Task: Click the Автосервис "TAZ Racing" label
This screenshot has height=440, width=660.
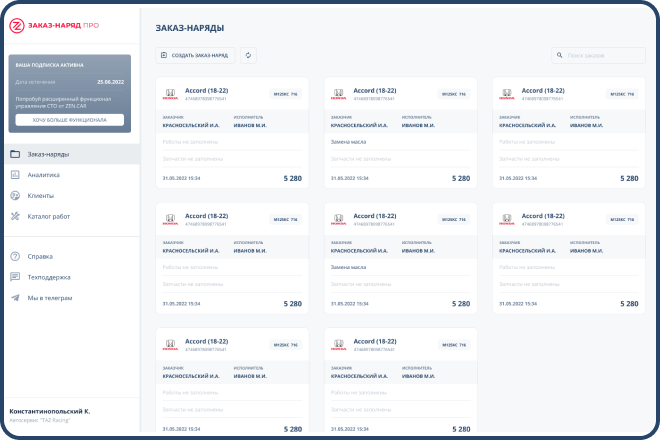Action: [40, 420]
